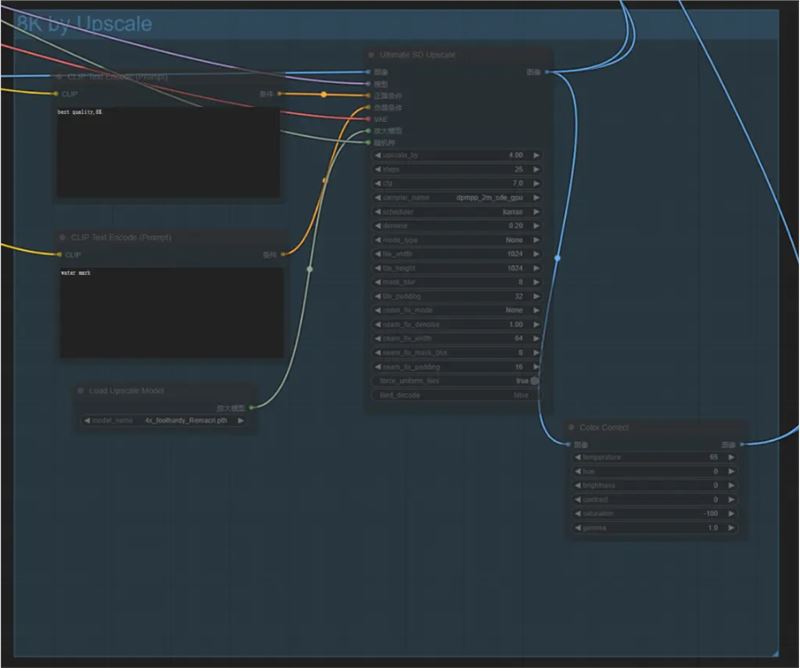800x668 pixels.
Task: Select previous sampler with sampler_name left arrow
Action: tap(378, 197)
